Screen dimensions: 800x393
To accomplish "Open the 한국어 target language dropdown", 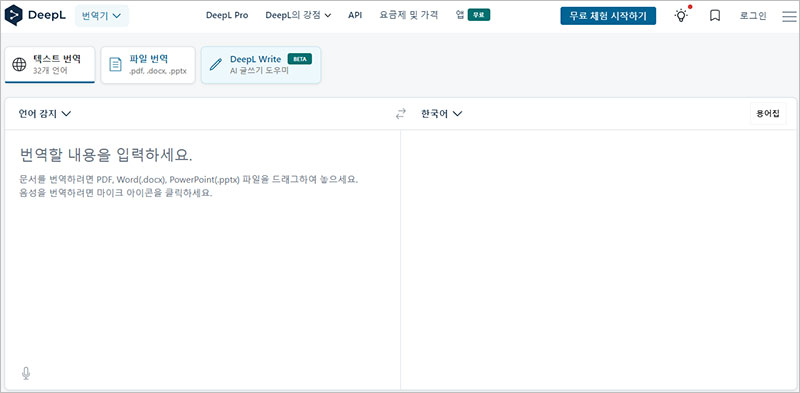I will click(x=441, y=114).
